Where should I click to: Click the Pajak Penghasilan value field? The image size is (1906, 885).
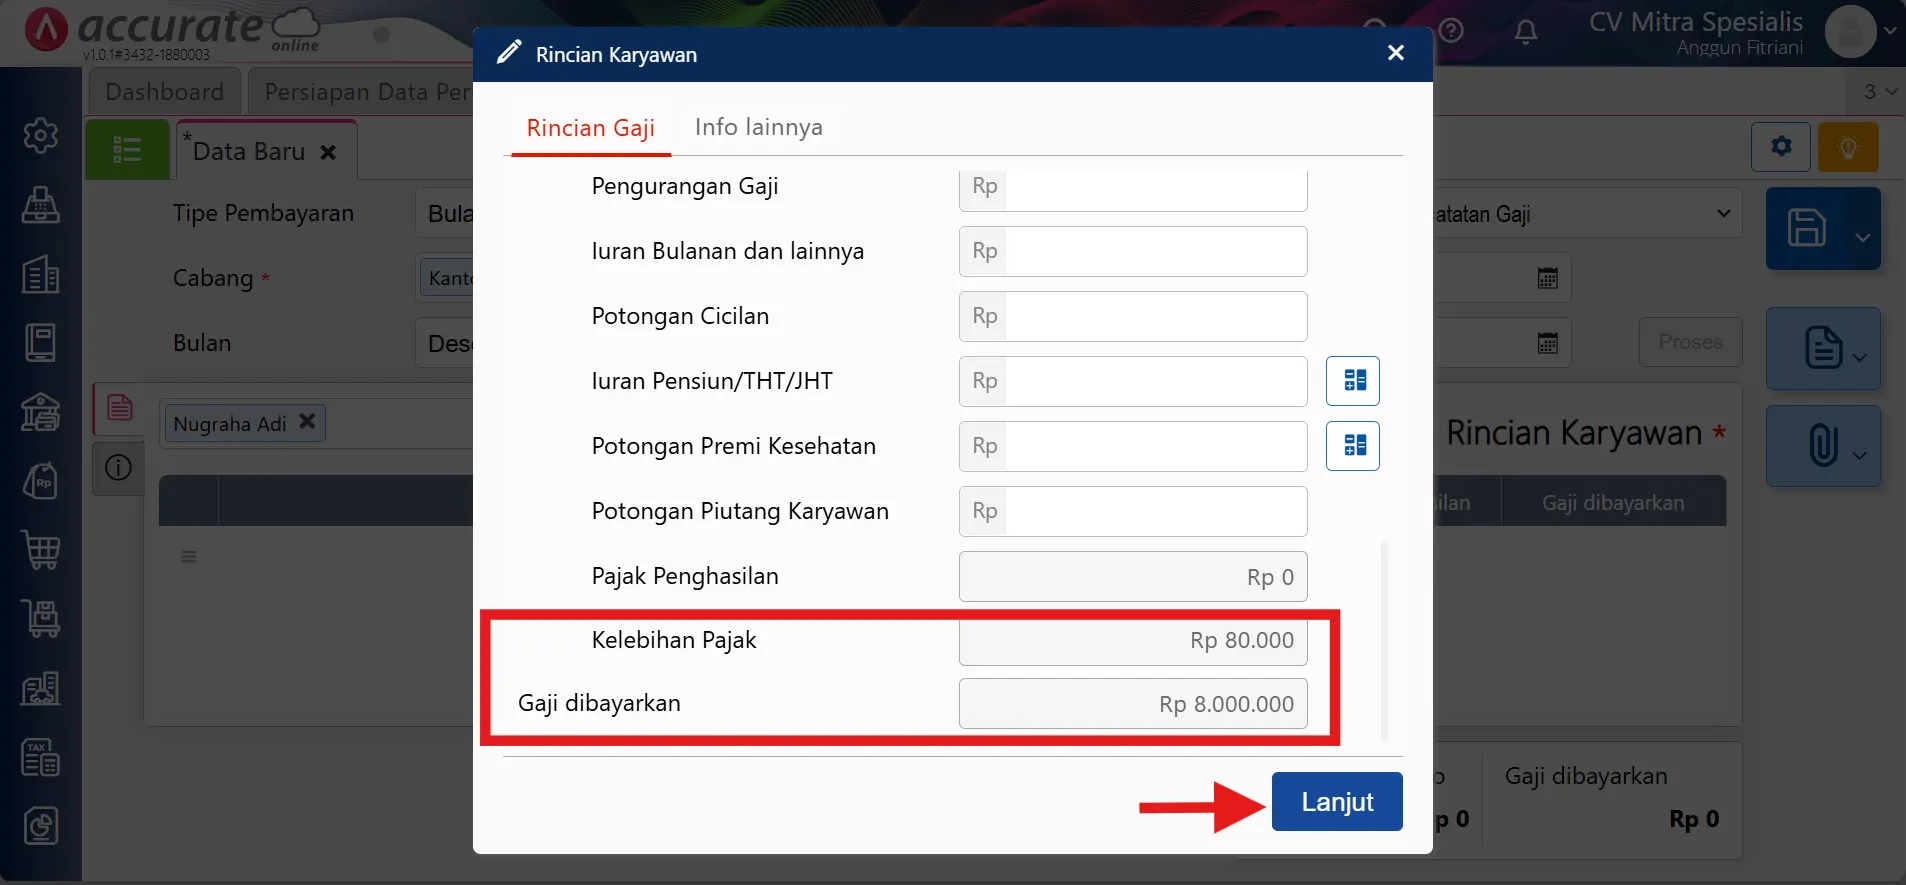1133,576
